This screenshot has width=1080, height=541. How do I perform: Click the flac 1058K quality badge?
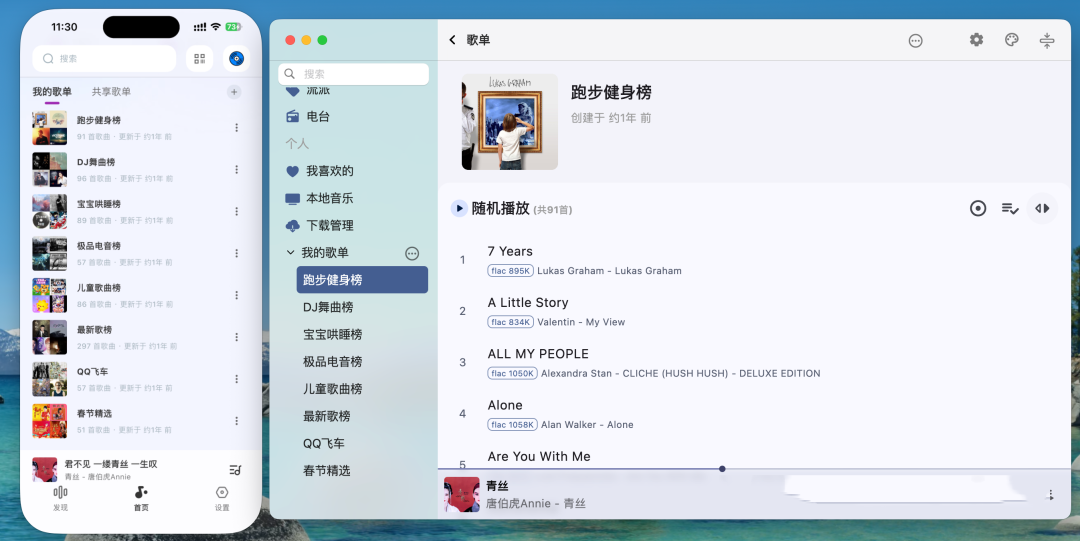click(x=512, y=425)
